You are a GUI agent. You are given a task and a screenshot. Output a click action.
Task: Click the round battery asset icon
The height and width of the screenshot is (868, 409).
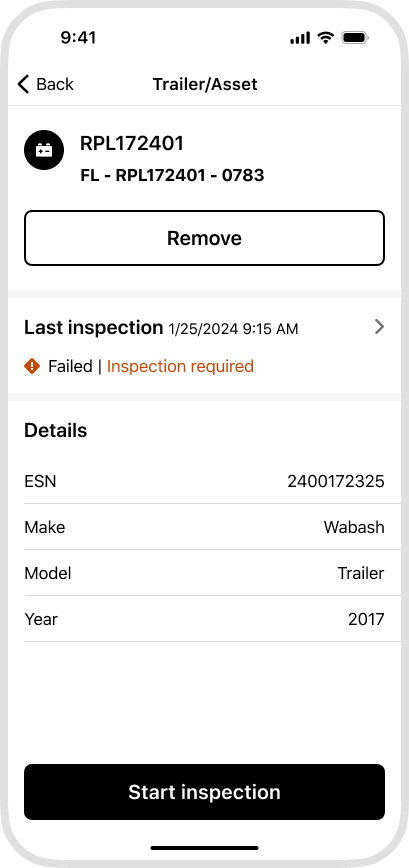click(x=44, y=149)
